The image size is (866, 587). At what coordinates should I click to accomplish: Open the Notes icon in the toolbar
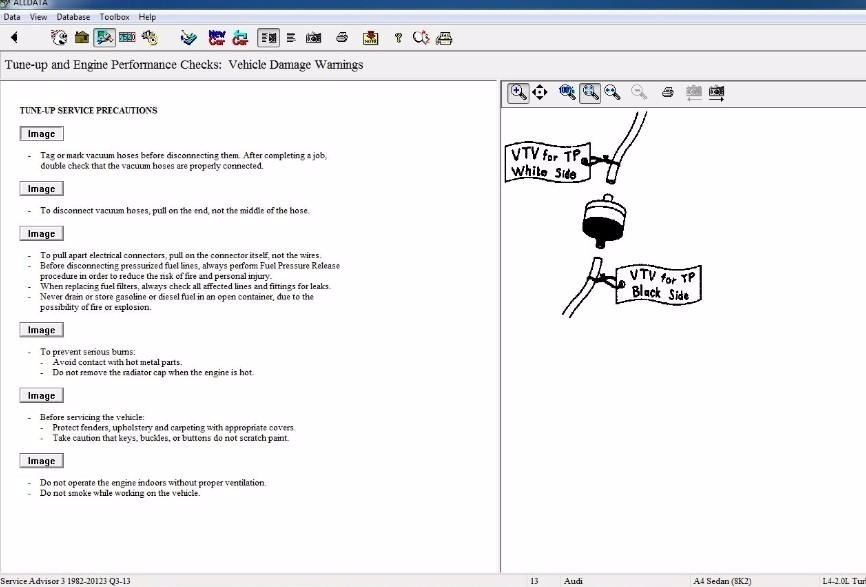pos(371,38)
